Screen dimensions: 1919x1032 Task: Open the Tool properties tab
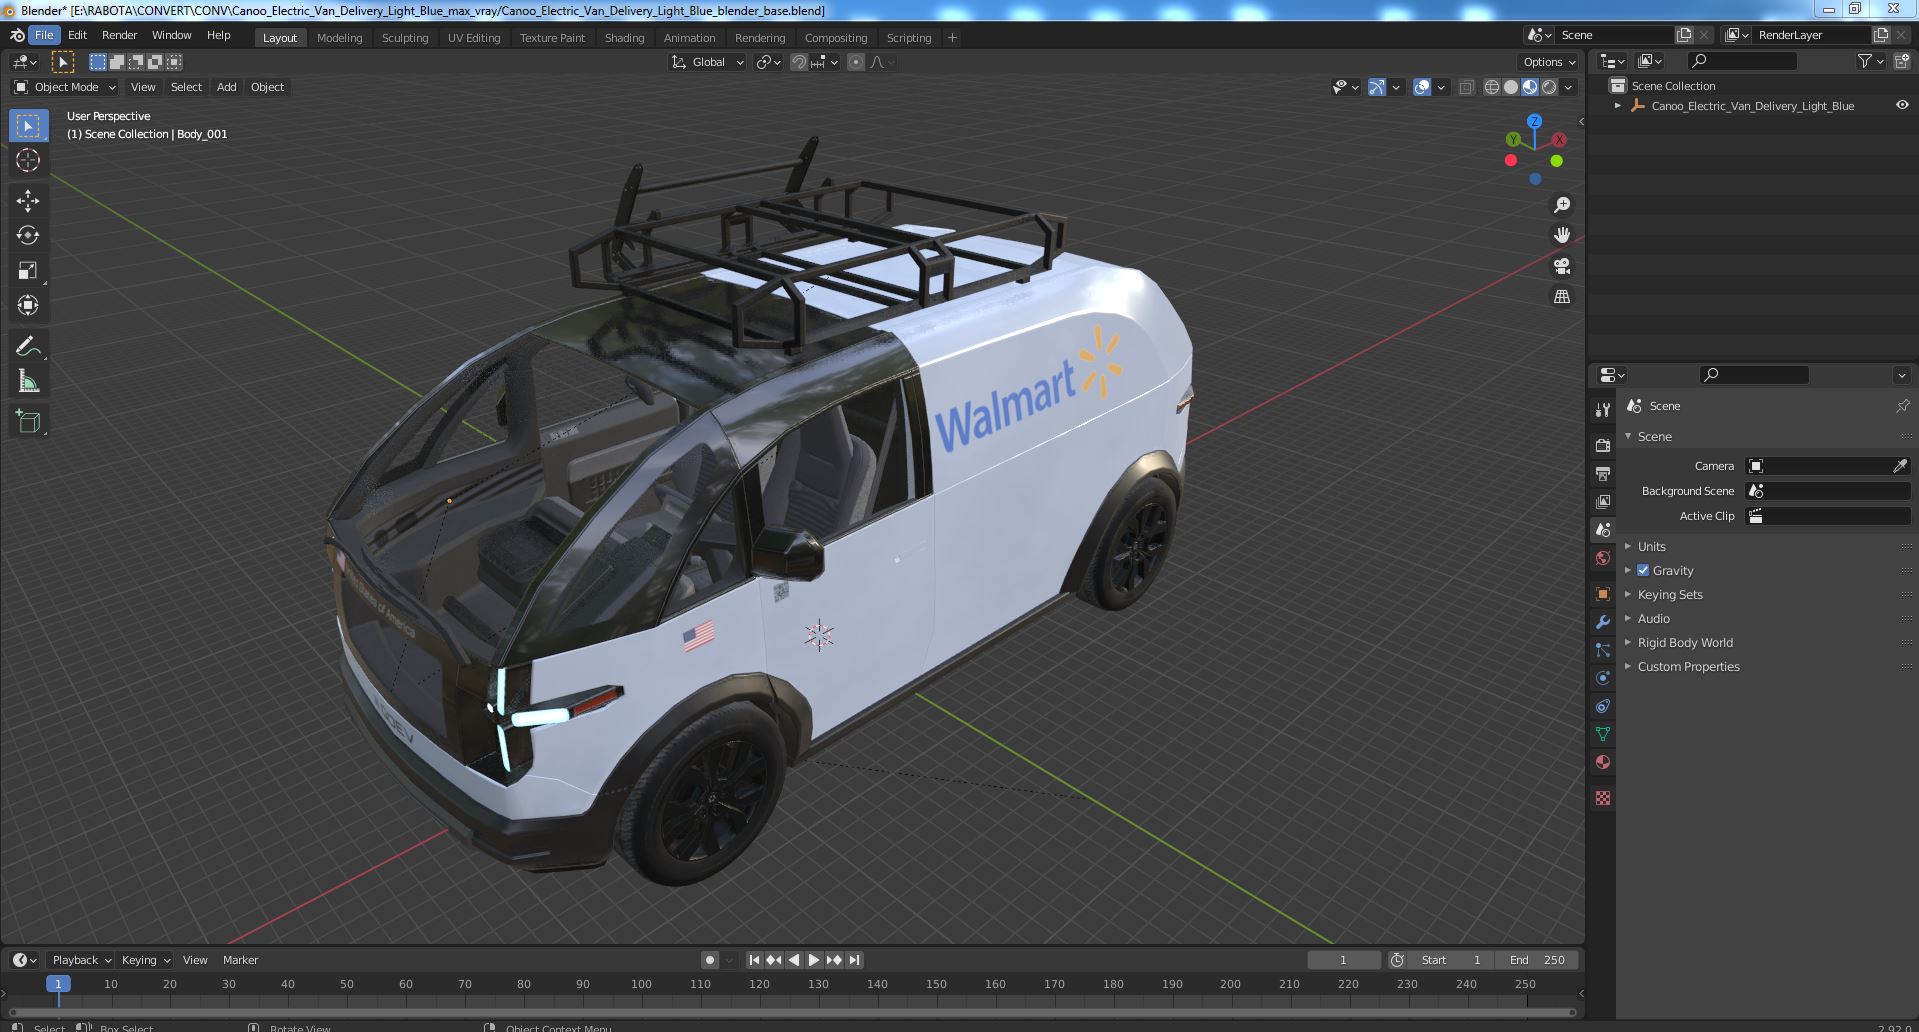pyautogui.click(x=1603, y=409)
